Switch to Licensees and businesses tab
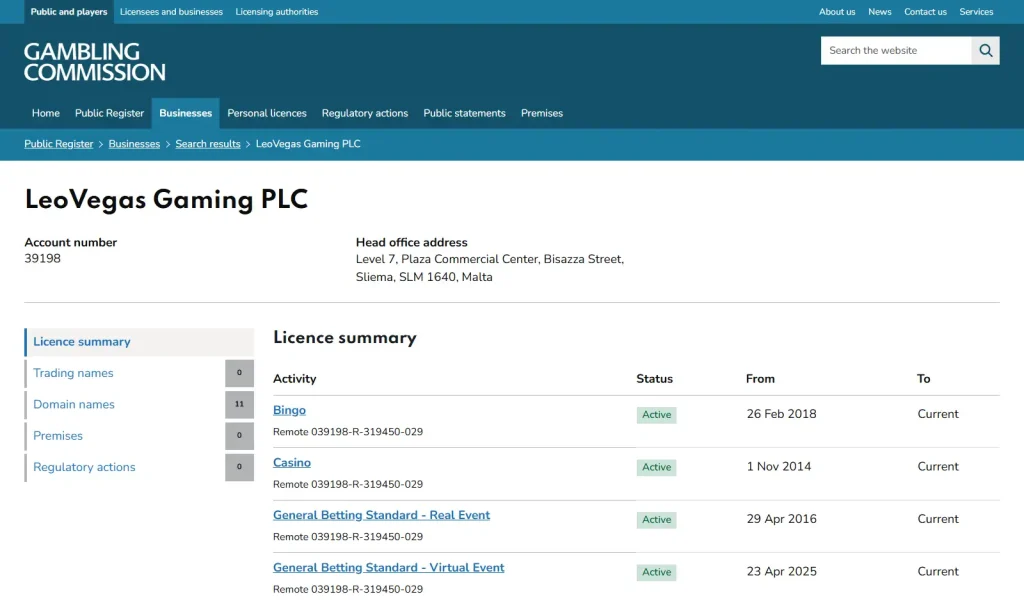The image size is (1024, 601). point(171,12)
